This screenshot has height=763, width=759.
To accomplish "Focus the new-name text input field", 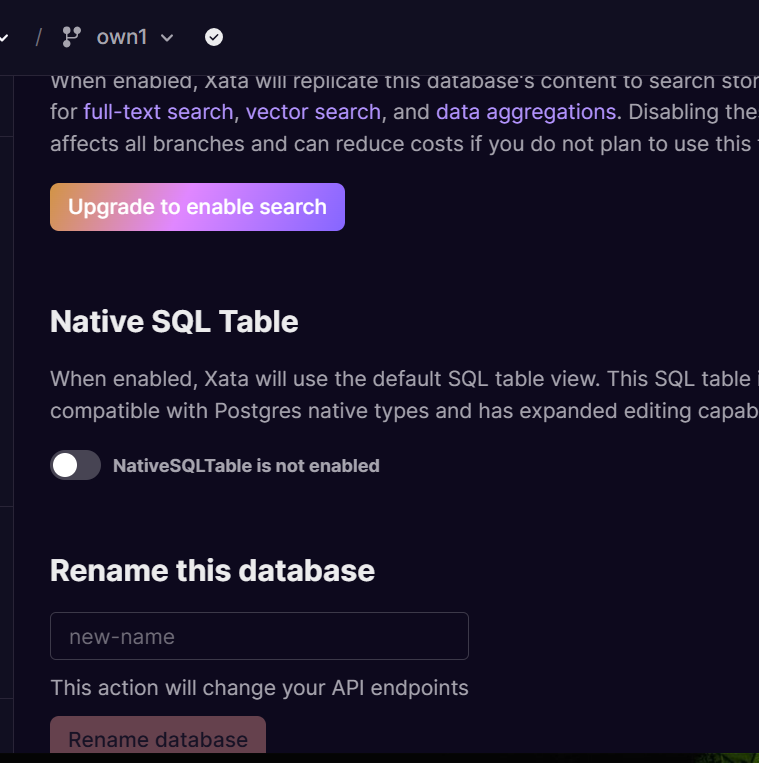I will point(259,636).
